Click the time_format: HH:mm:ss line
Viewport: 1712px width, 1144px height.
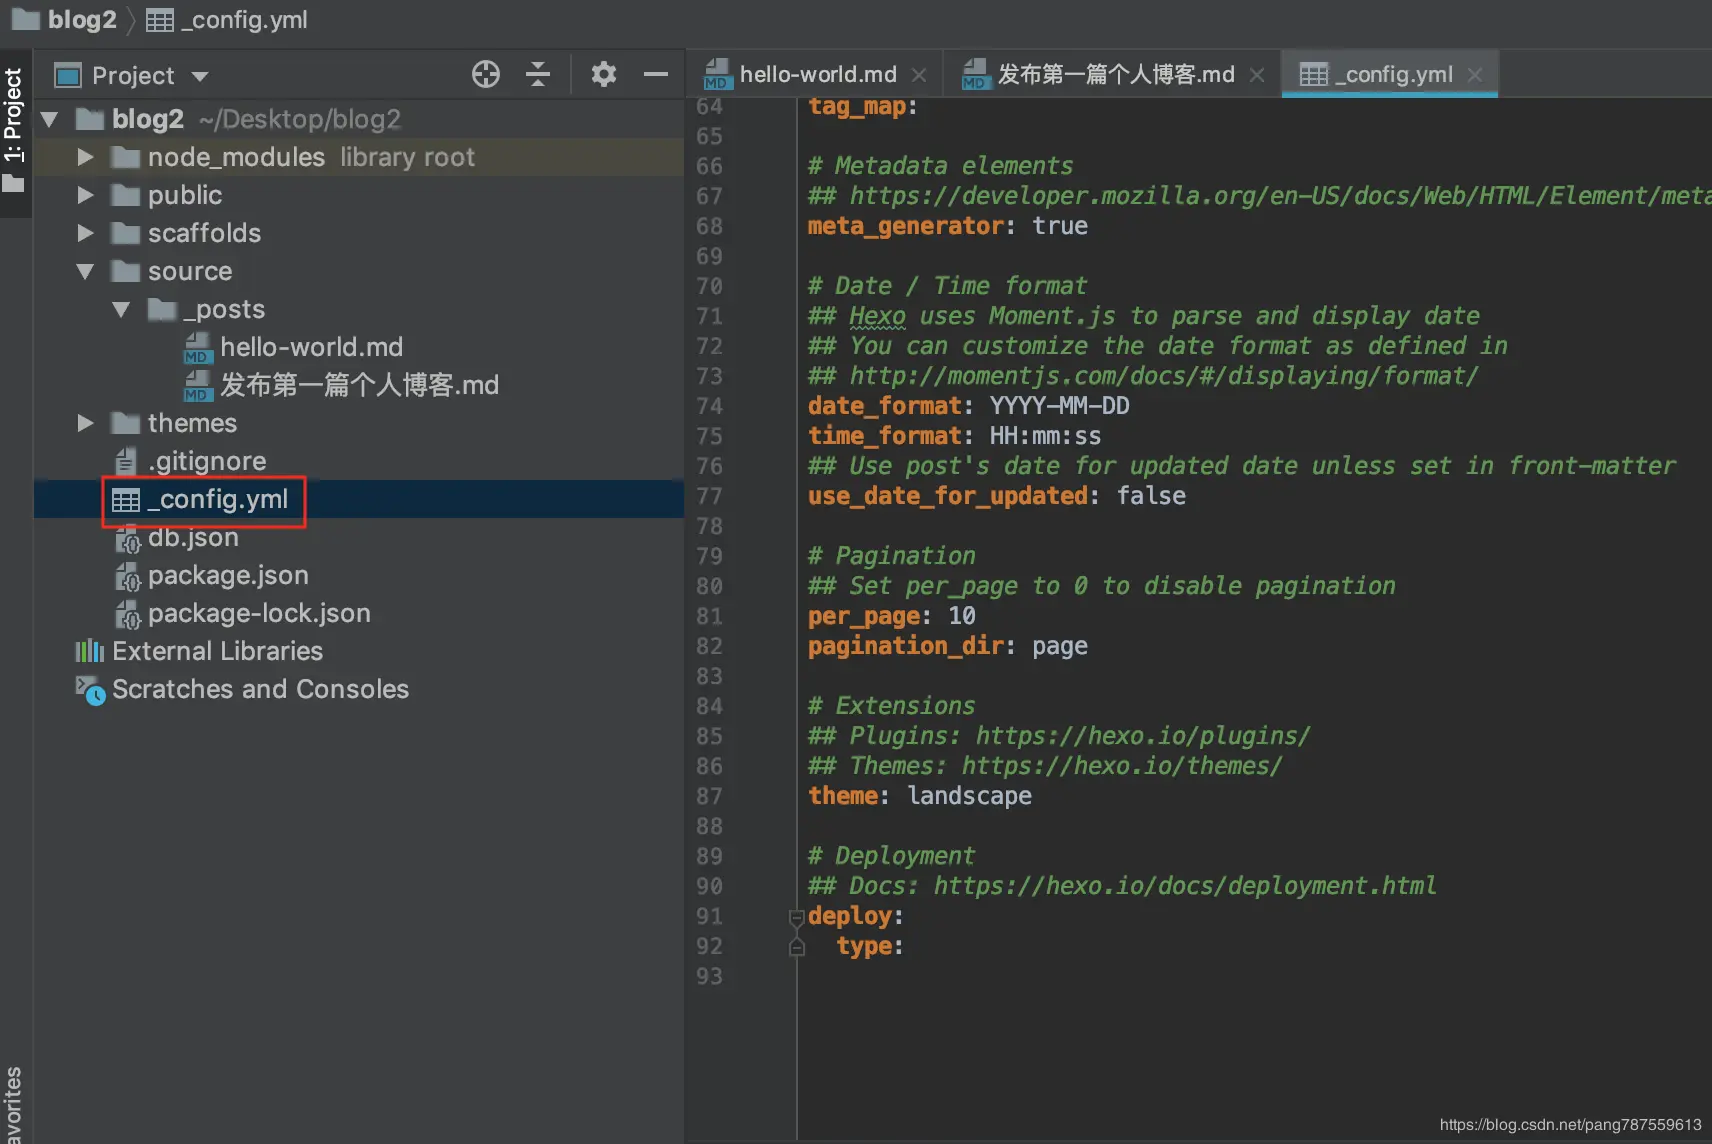coord(955,436)
